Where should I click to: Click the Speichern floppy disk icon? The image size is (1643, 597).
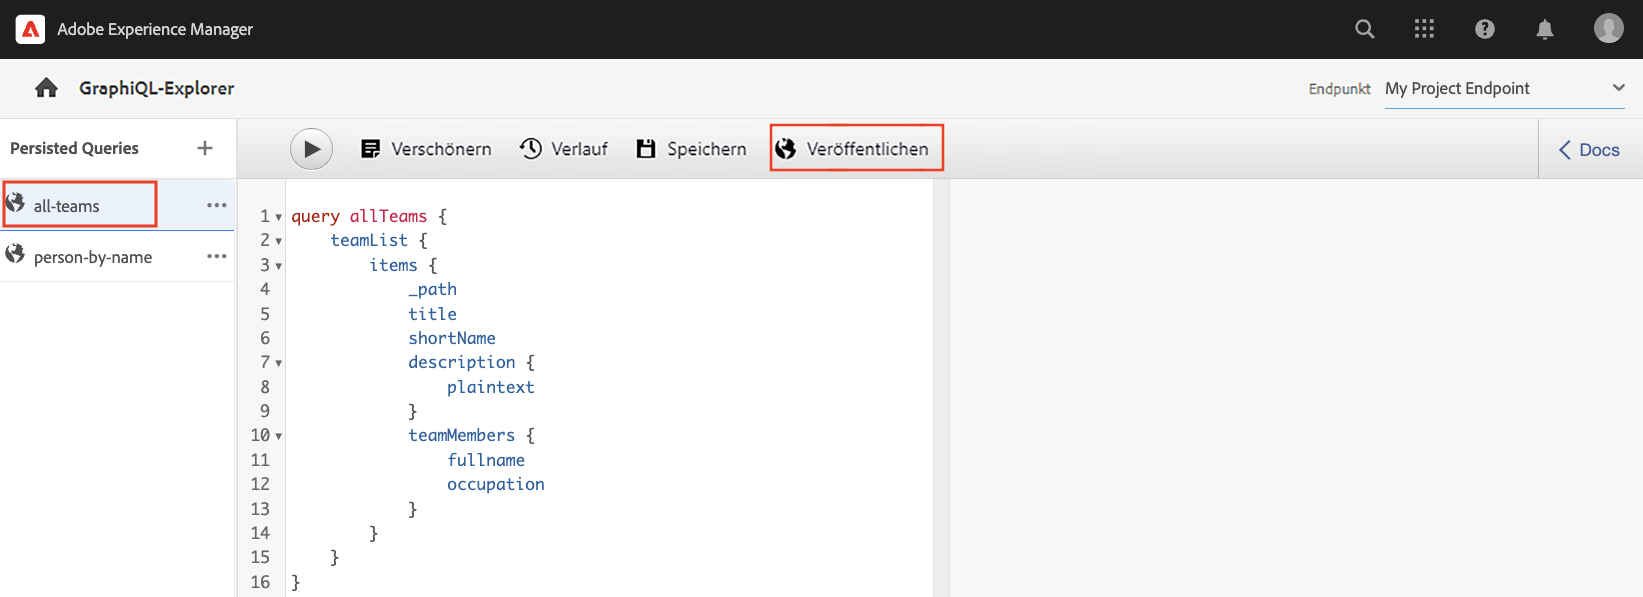click(646, 149)
